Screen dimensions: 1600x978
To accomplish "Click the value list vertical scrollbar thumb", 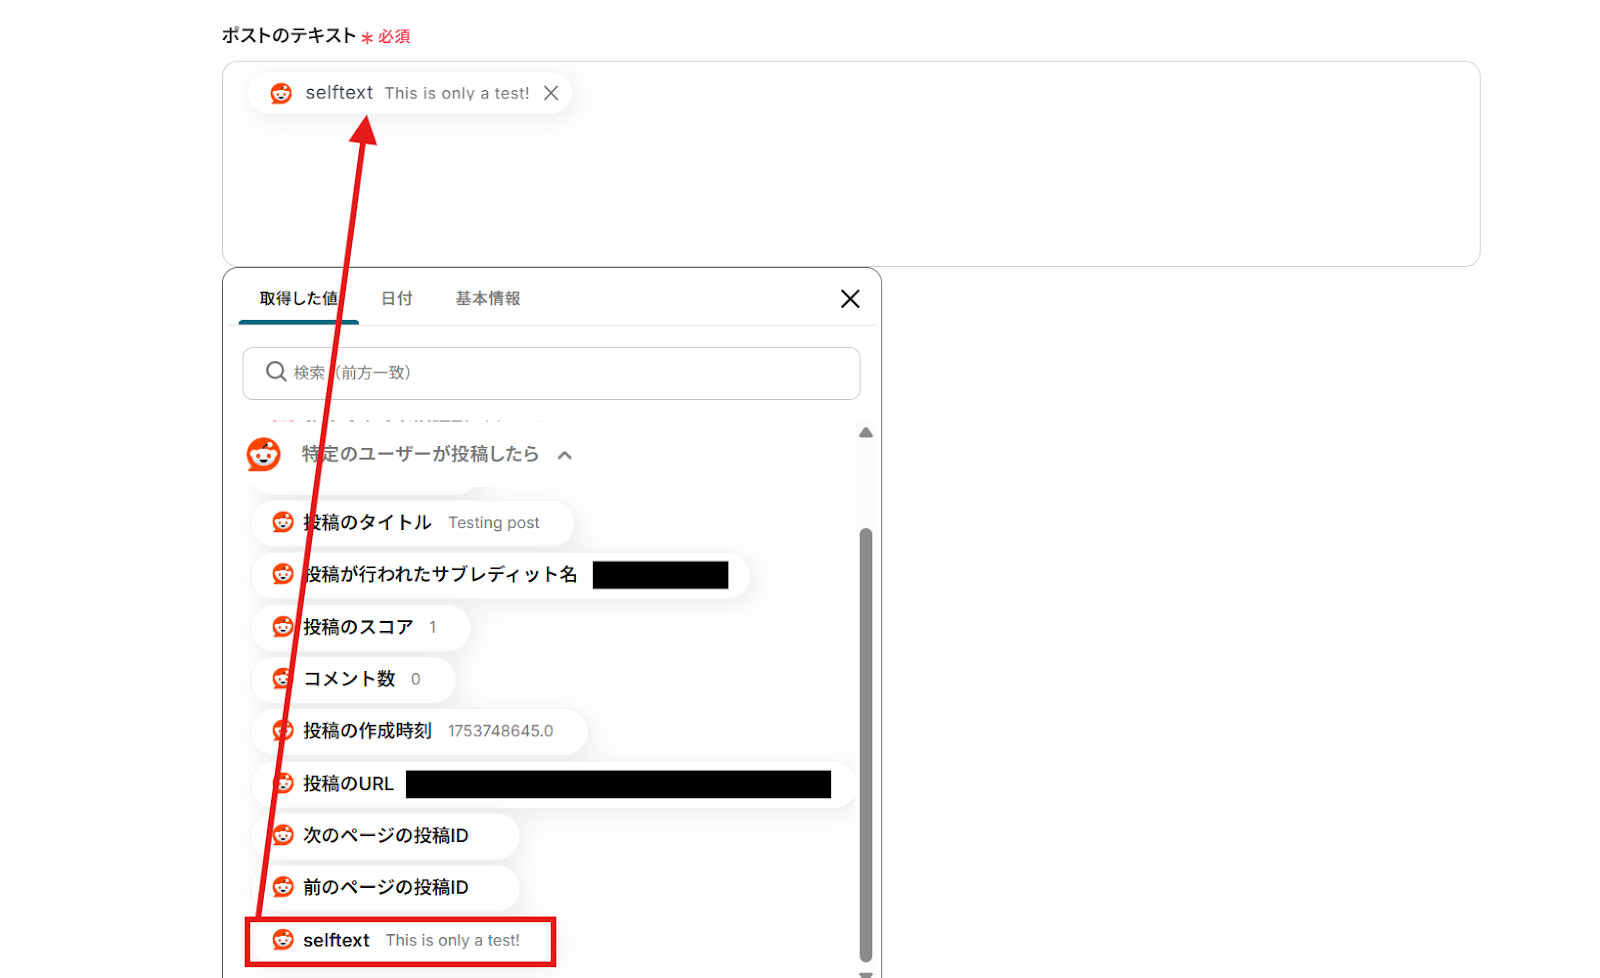I will click(866, 744).
